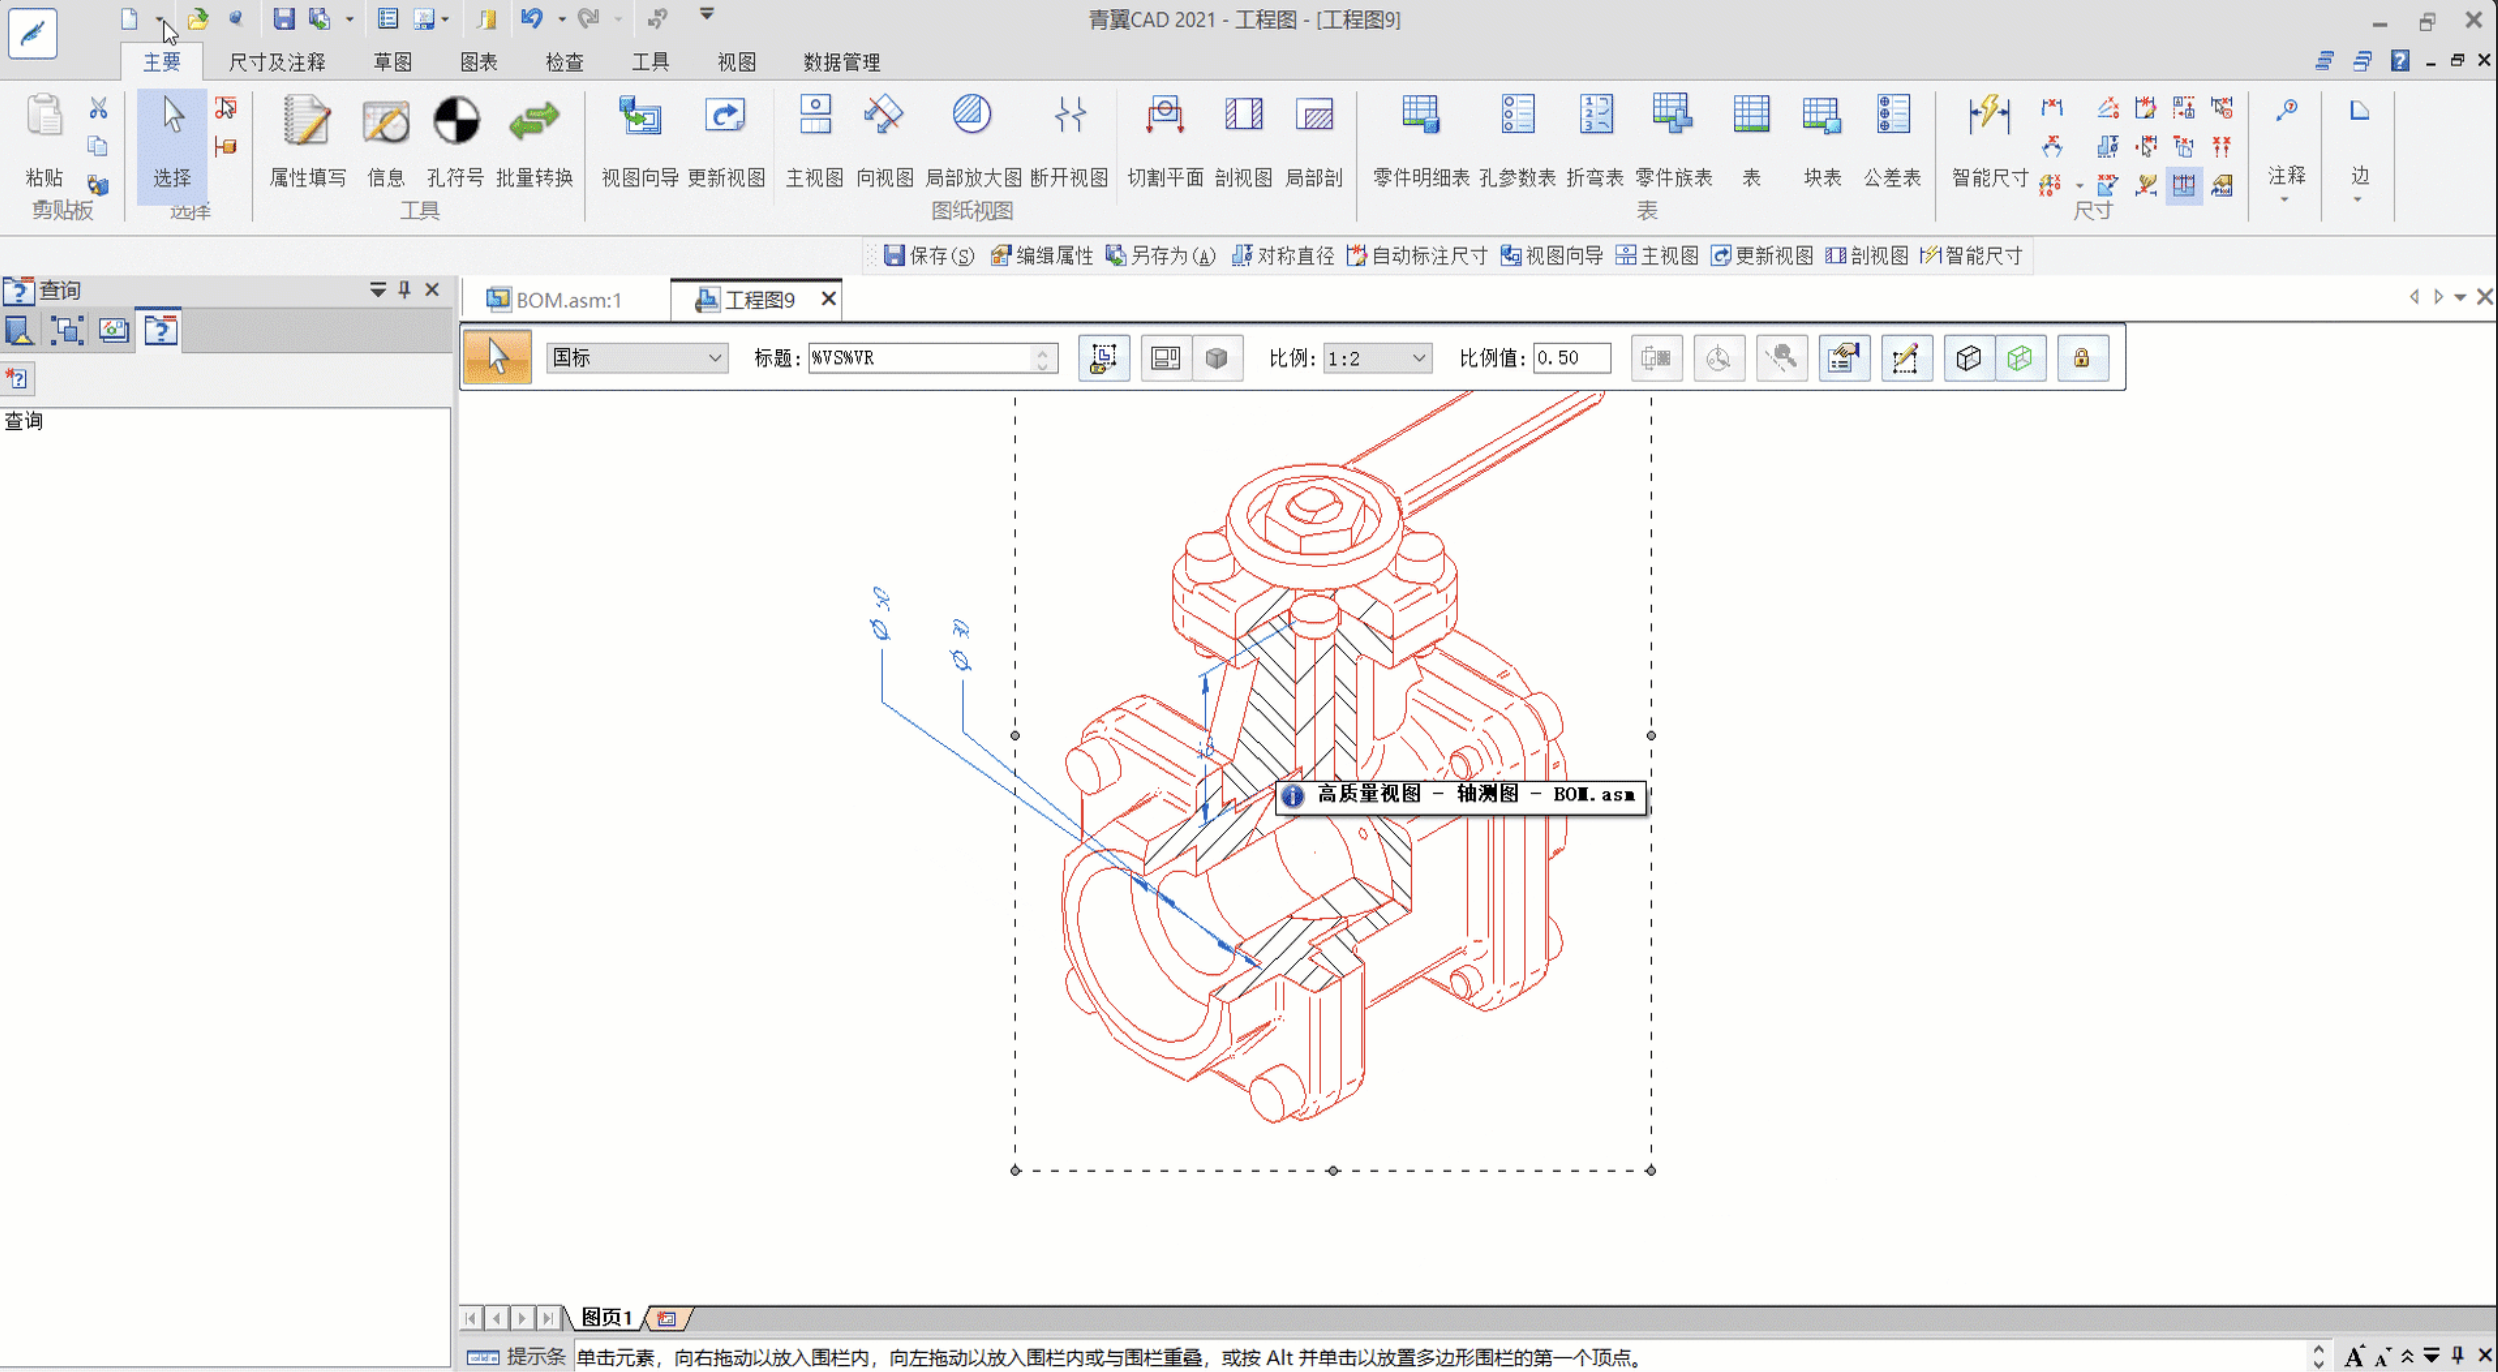Select the 孔符号 hole symbol tool

(x=455, y=141)
